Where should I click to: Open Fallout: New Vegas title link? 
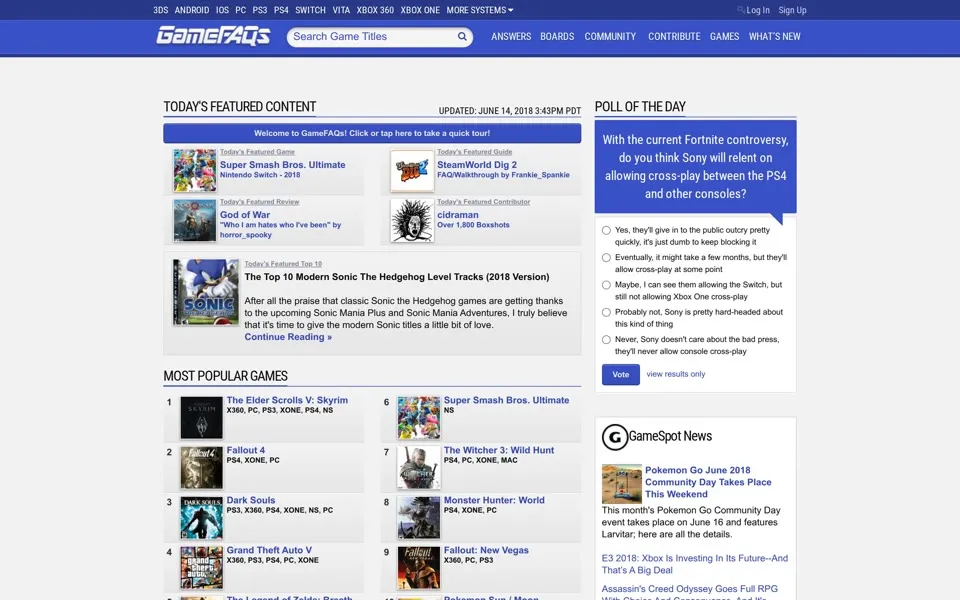486,550
